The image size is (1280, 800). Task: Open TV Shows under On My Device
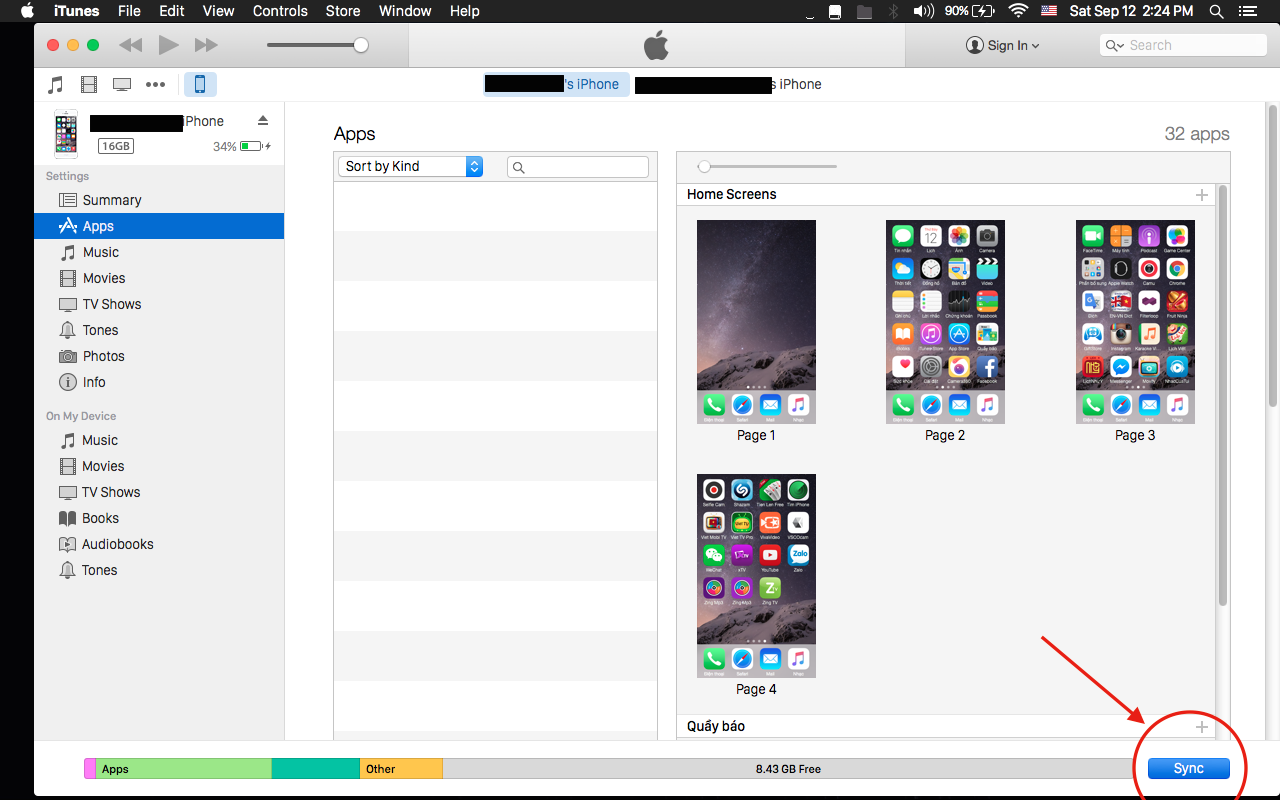159,492
